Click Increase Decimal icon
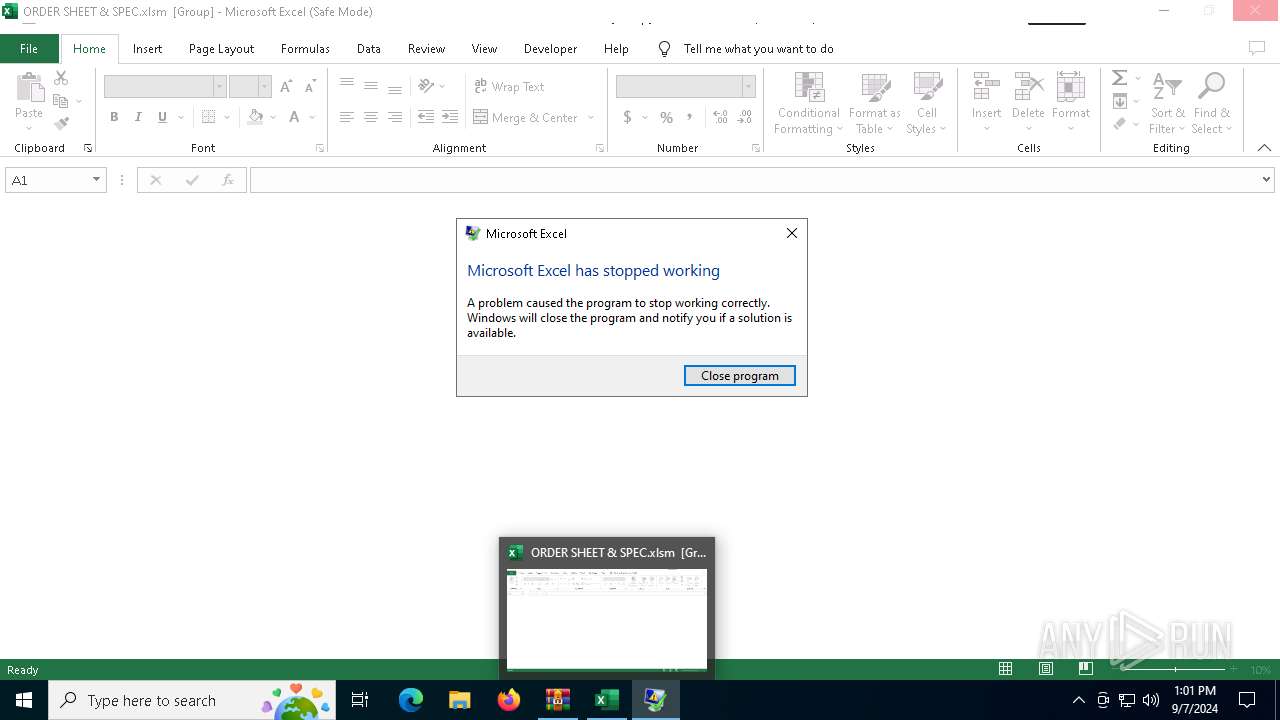The height and width of the screenshot is (720, 1280). click(x=720, y=117)
